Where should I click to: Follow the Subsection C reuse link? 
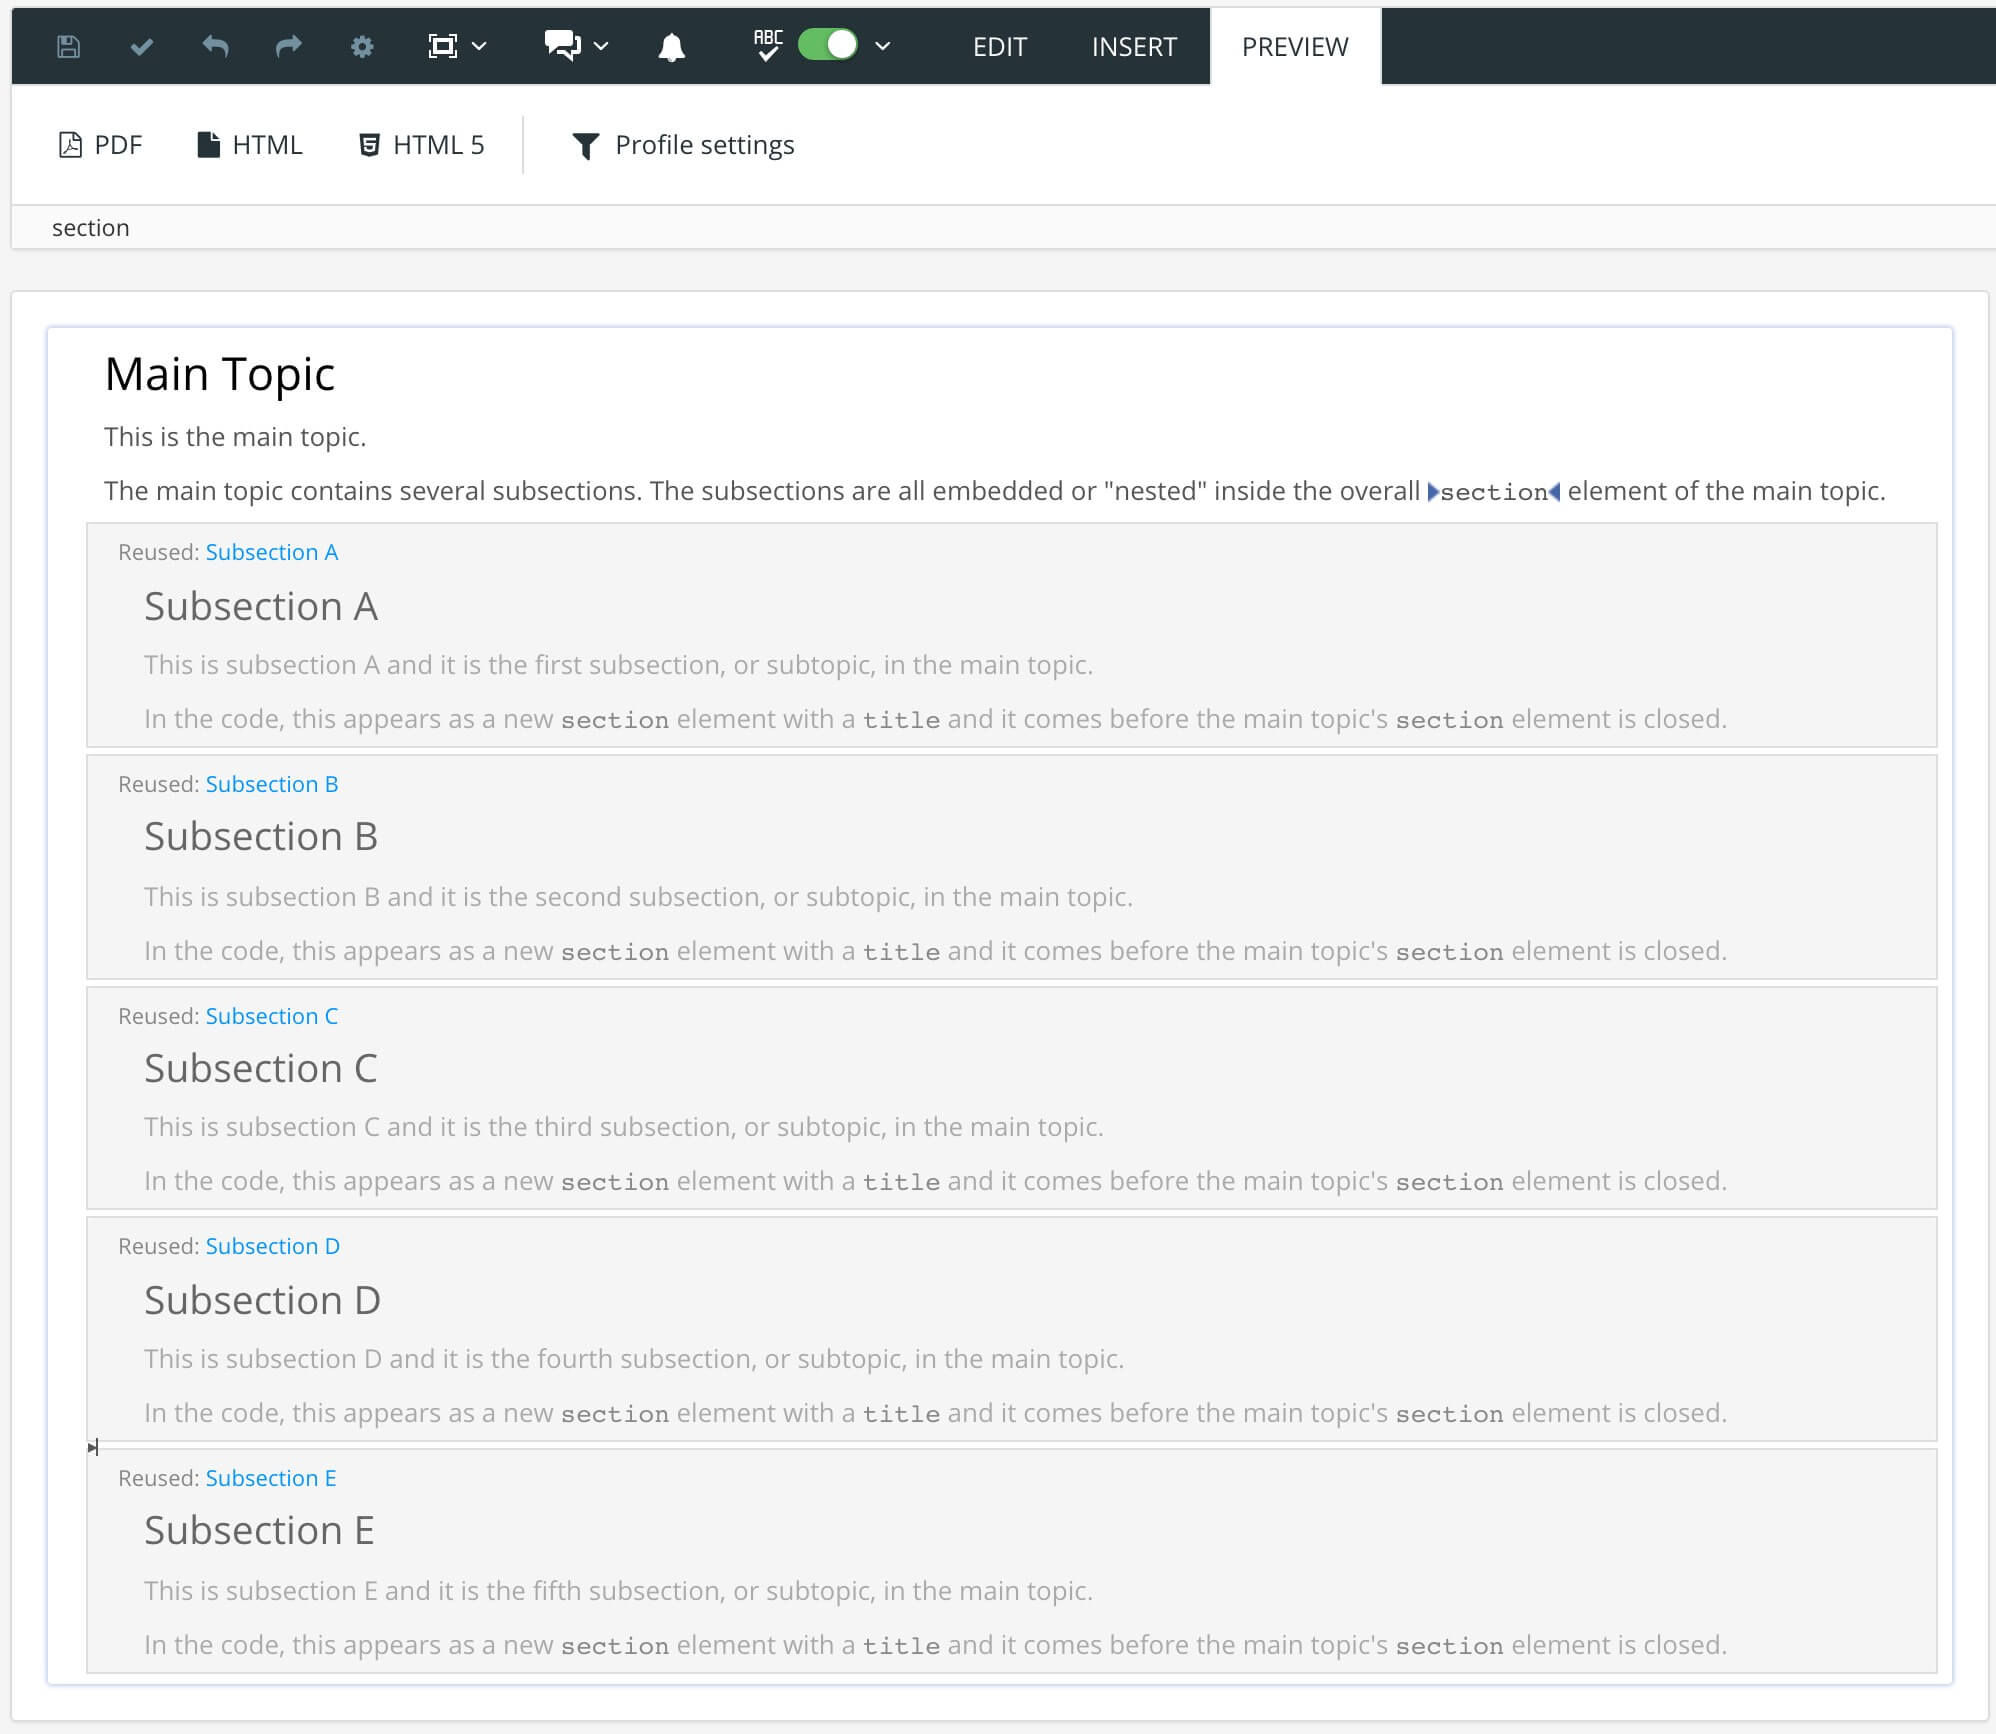point(271,1015)
